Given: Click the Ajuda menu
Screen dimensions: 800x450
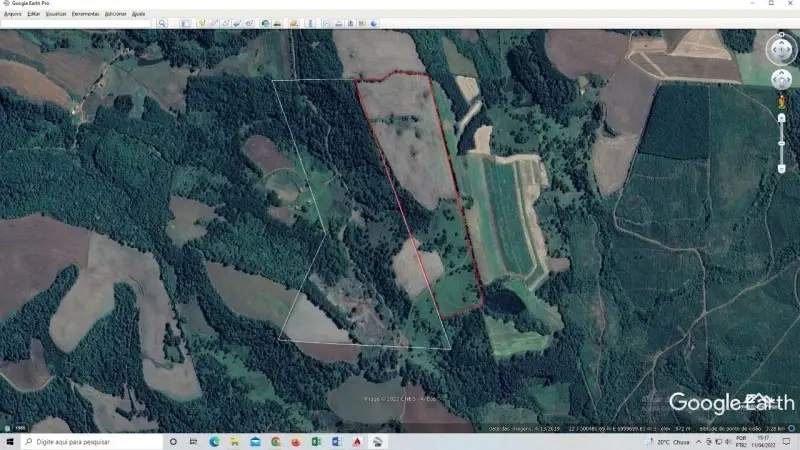Looking at the screenshot, I should (139, 14).
